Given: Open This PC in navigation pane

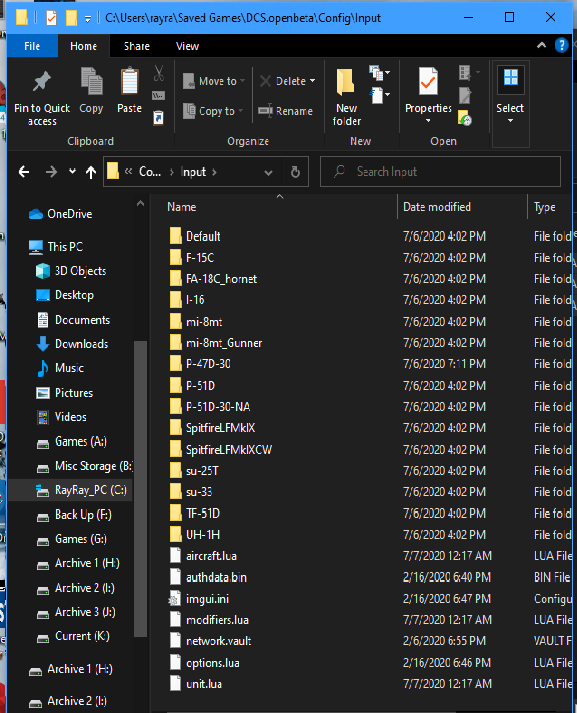Looking at the screenshot, I should pos(56,246).
